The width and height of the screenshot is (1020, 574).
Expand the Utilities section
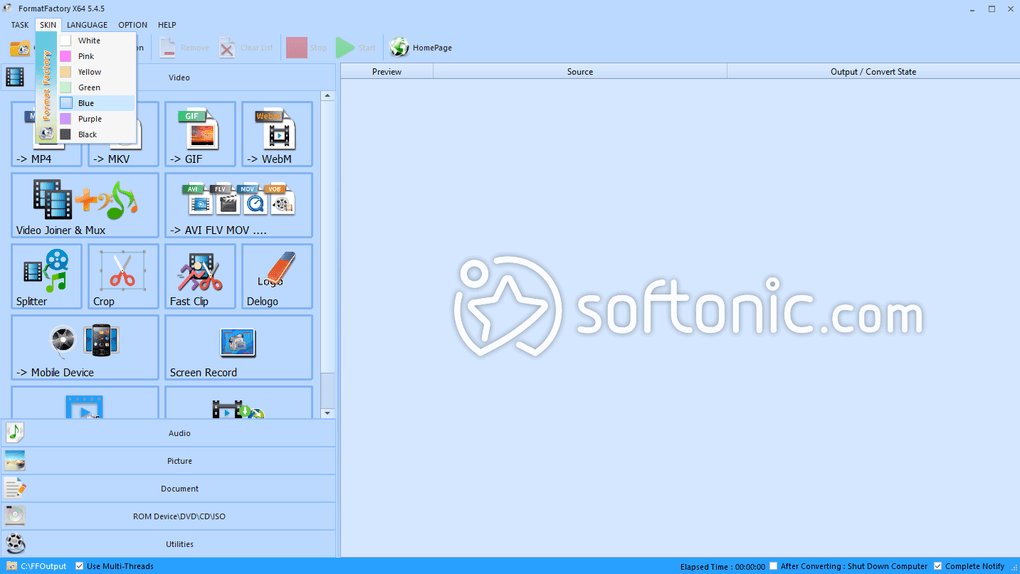point(168,544)
